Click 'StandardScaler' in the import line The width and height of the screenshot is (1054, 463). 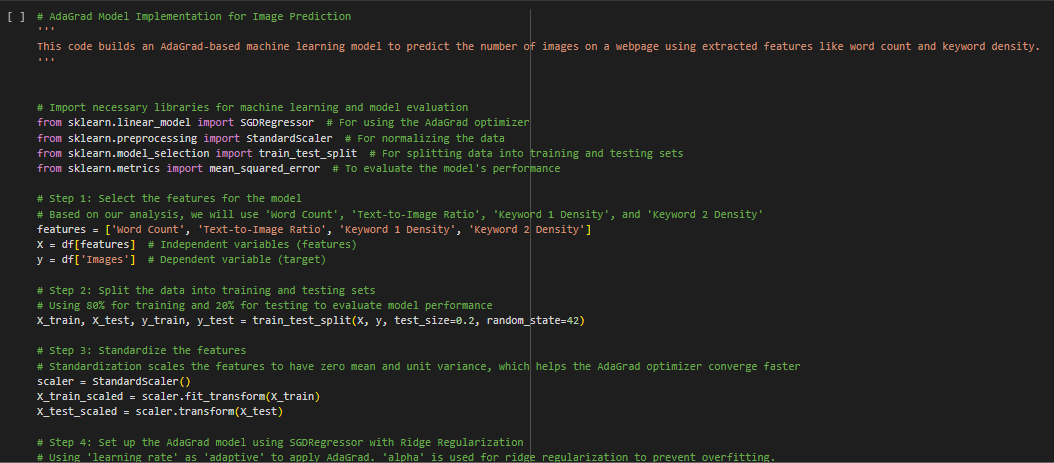[289, 138]
